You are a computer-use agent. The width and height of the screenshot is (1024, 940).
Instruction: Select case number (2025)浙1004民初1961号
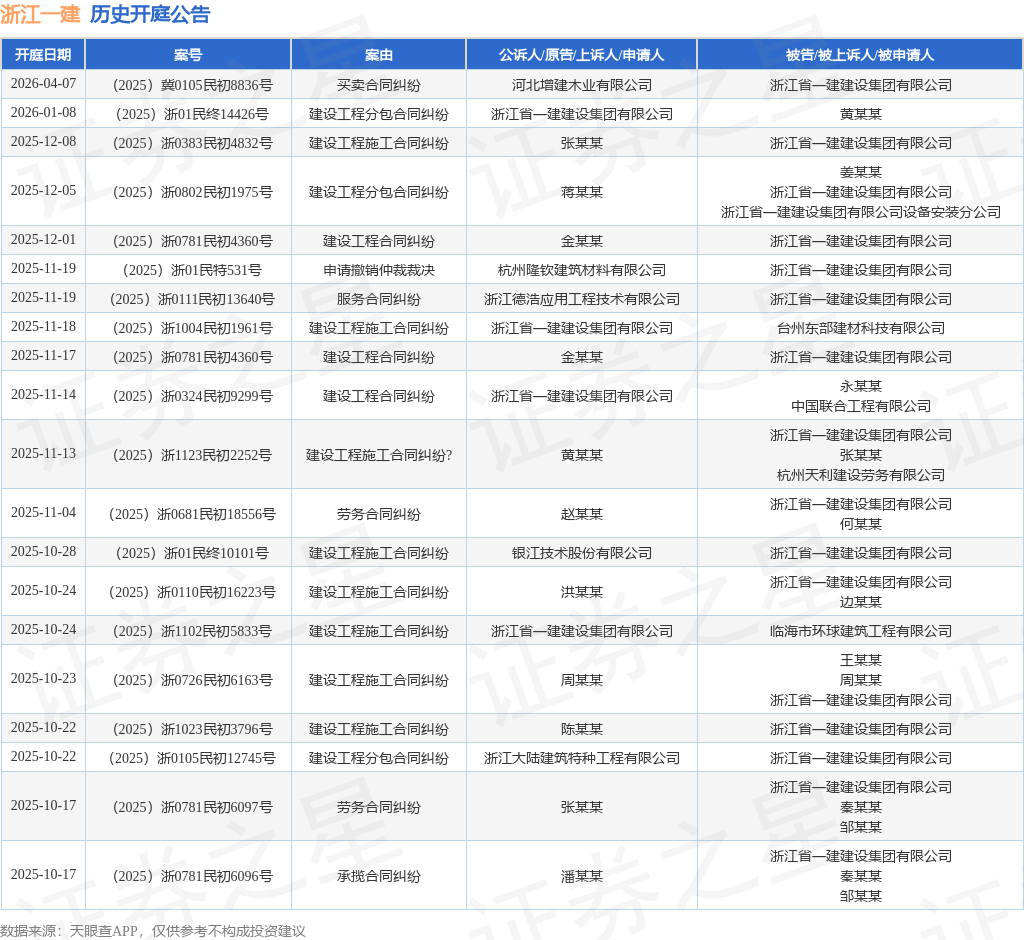point(192,328)
